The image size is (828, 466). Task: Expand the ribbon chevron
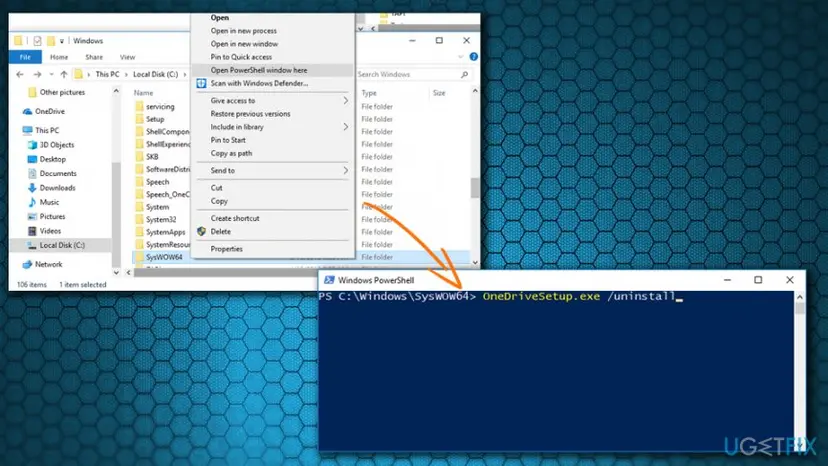[460, 57]
